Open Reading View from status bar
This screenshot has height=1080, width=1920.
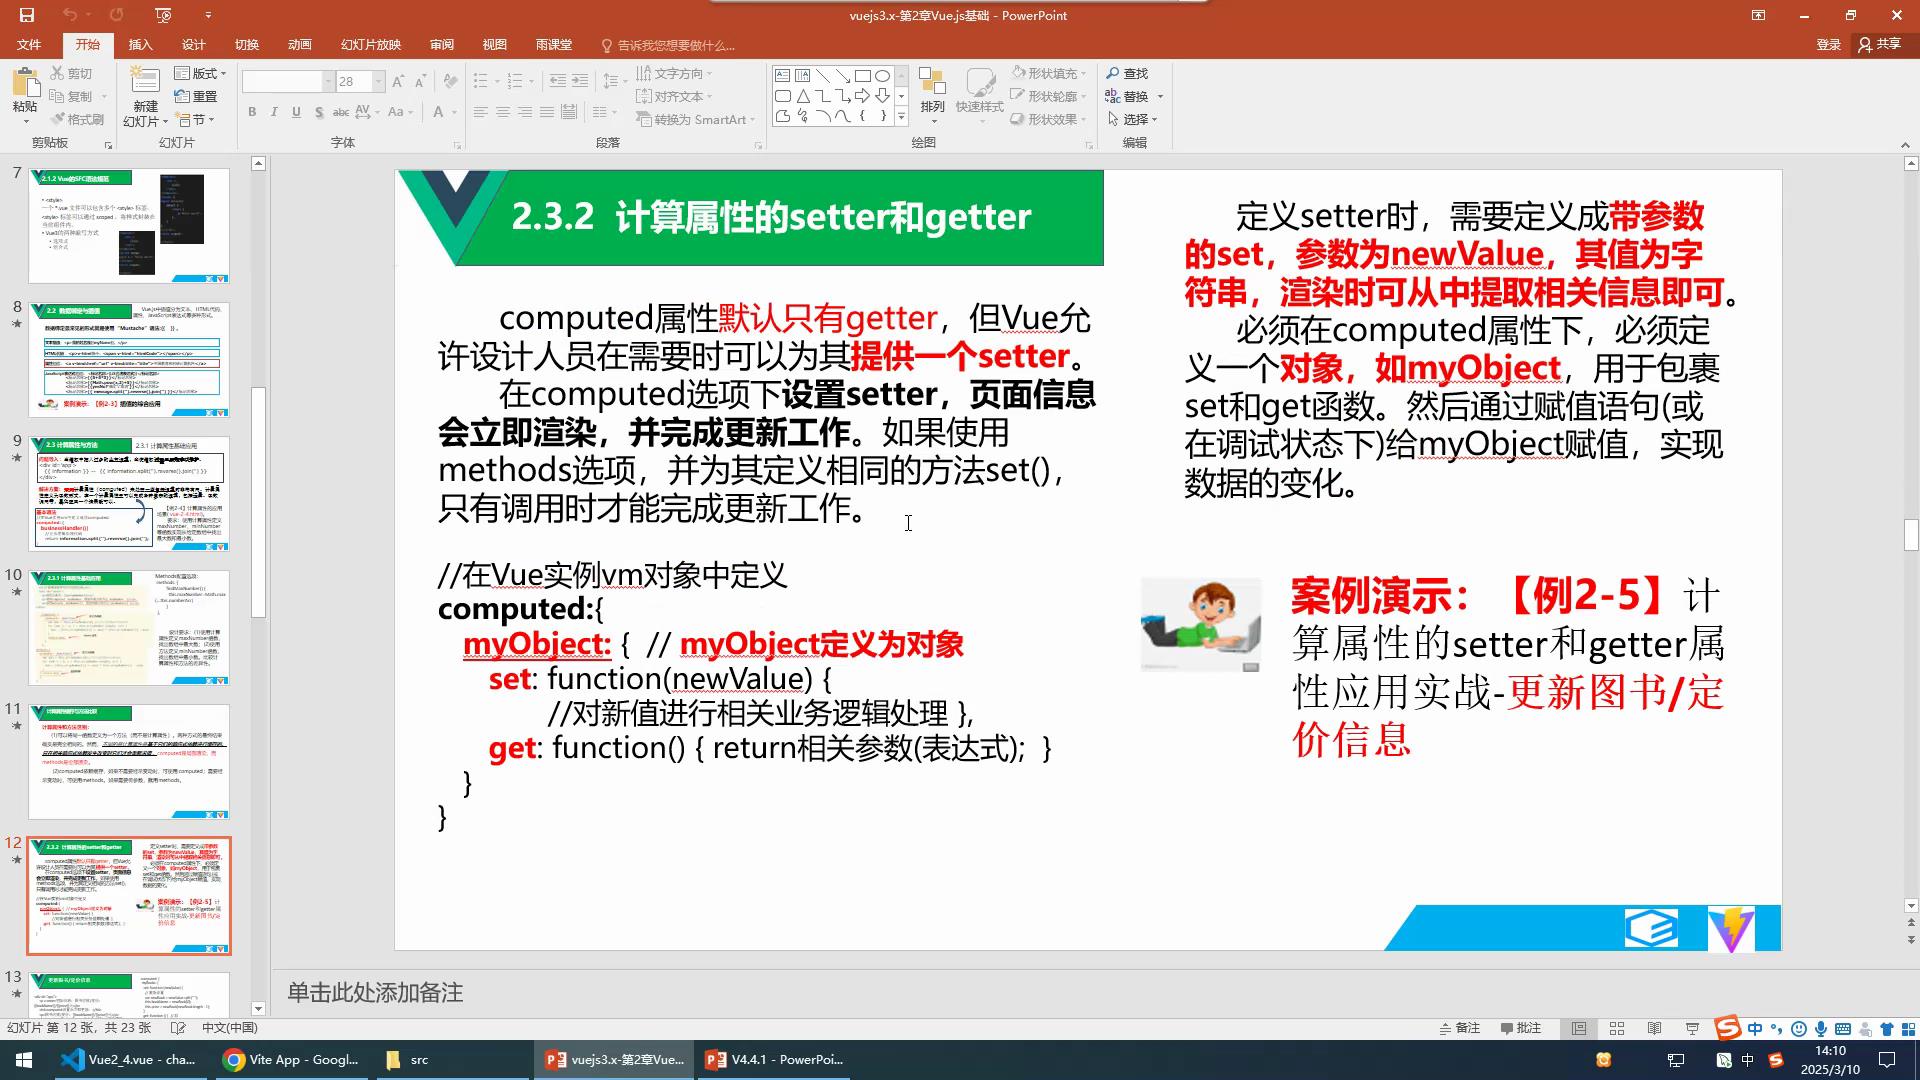[1654, 1028]
